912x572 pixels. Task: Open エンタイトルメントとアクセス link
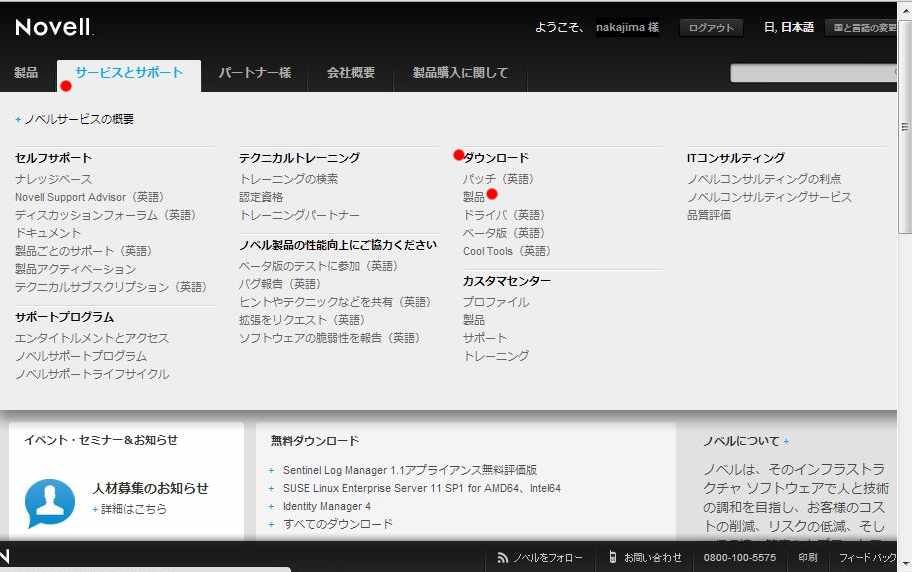coord(92,338)
